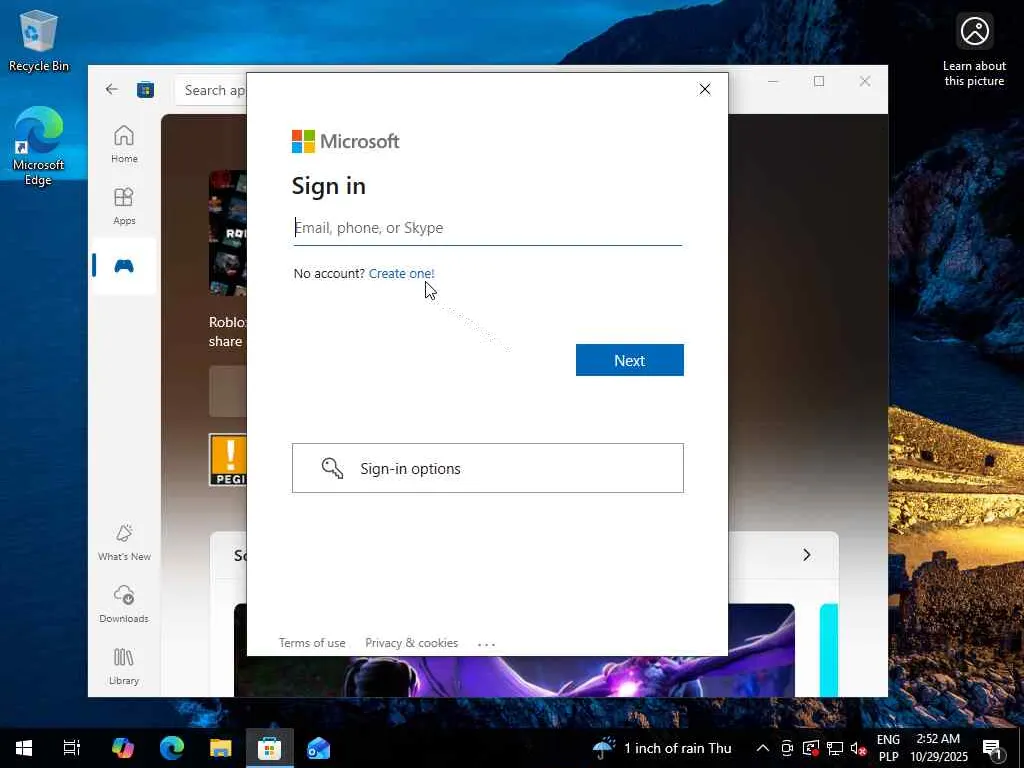Open Library in Store sidebar
Viewport: 1024px width, 768px height.
pyautogui.click(x=124, y=666)
